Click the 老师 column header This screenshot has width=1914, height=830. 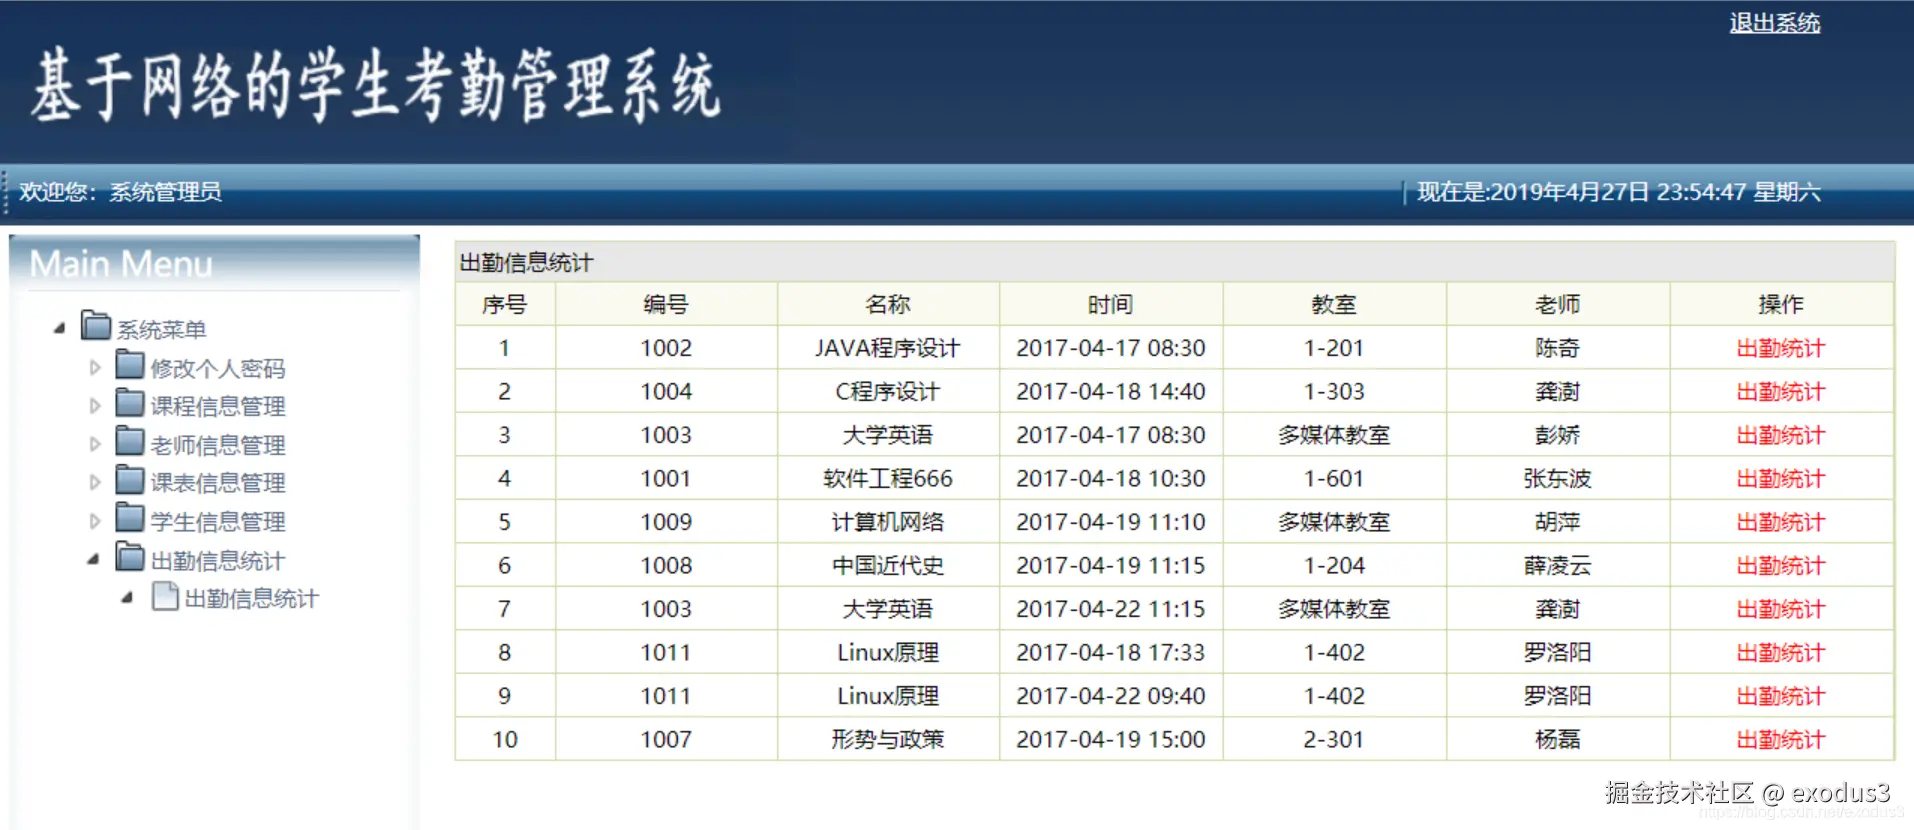[1557, 304]
